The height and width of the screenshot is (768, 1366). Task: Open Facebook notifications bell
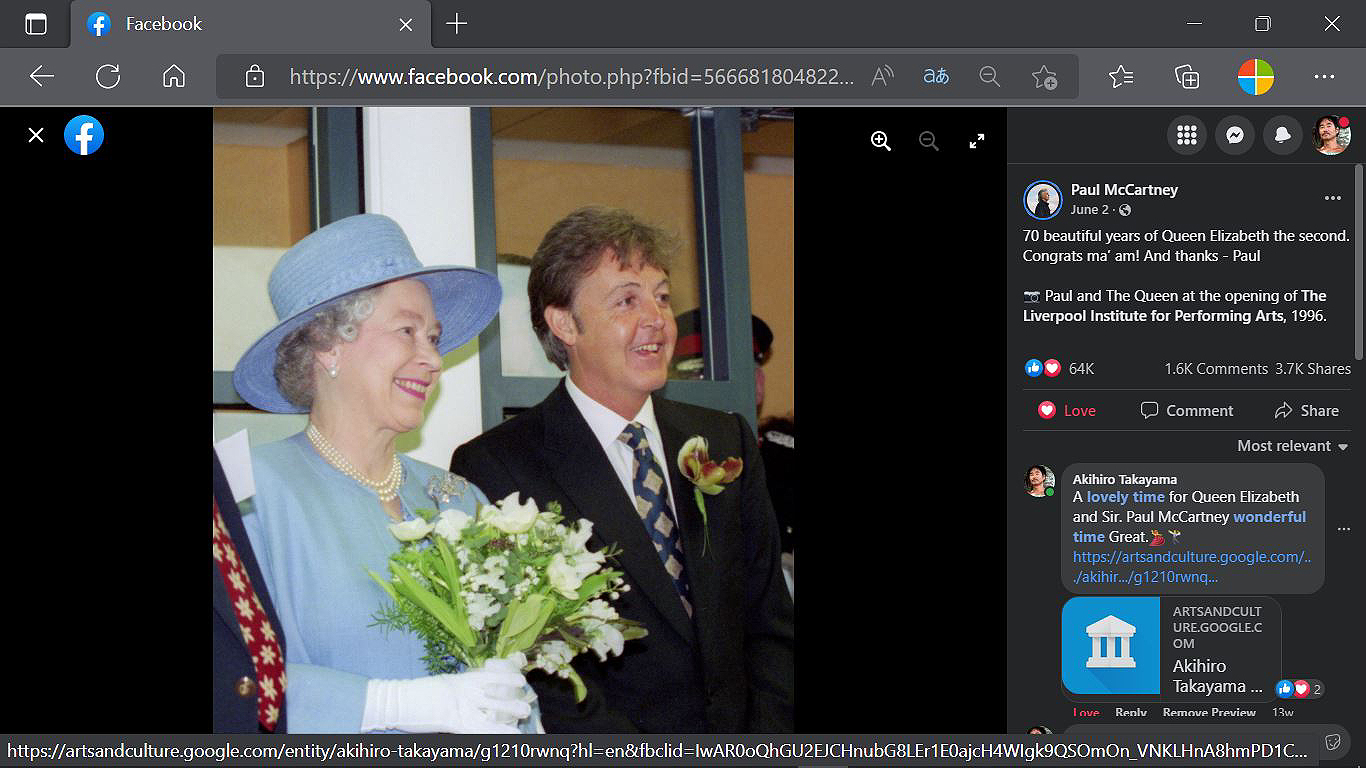pyautogui.click(x=1283, y=135)
